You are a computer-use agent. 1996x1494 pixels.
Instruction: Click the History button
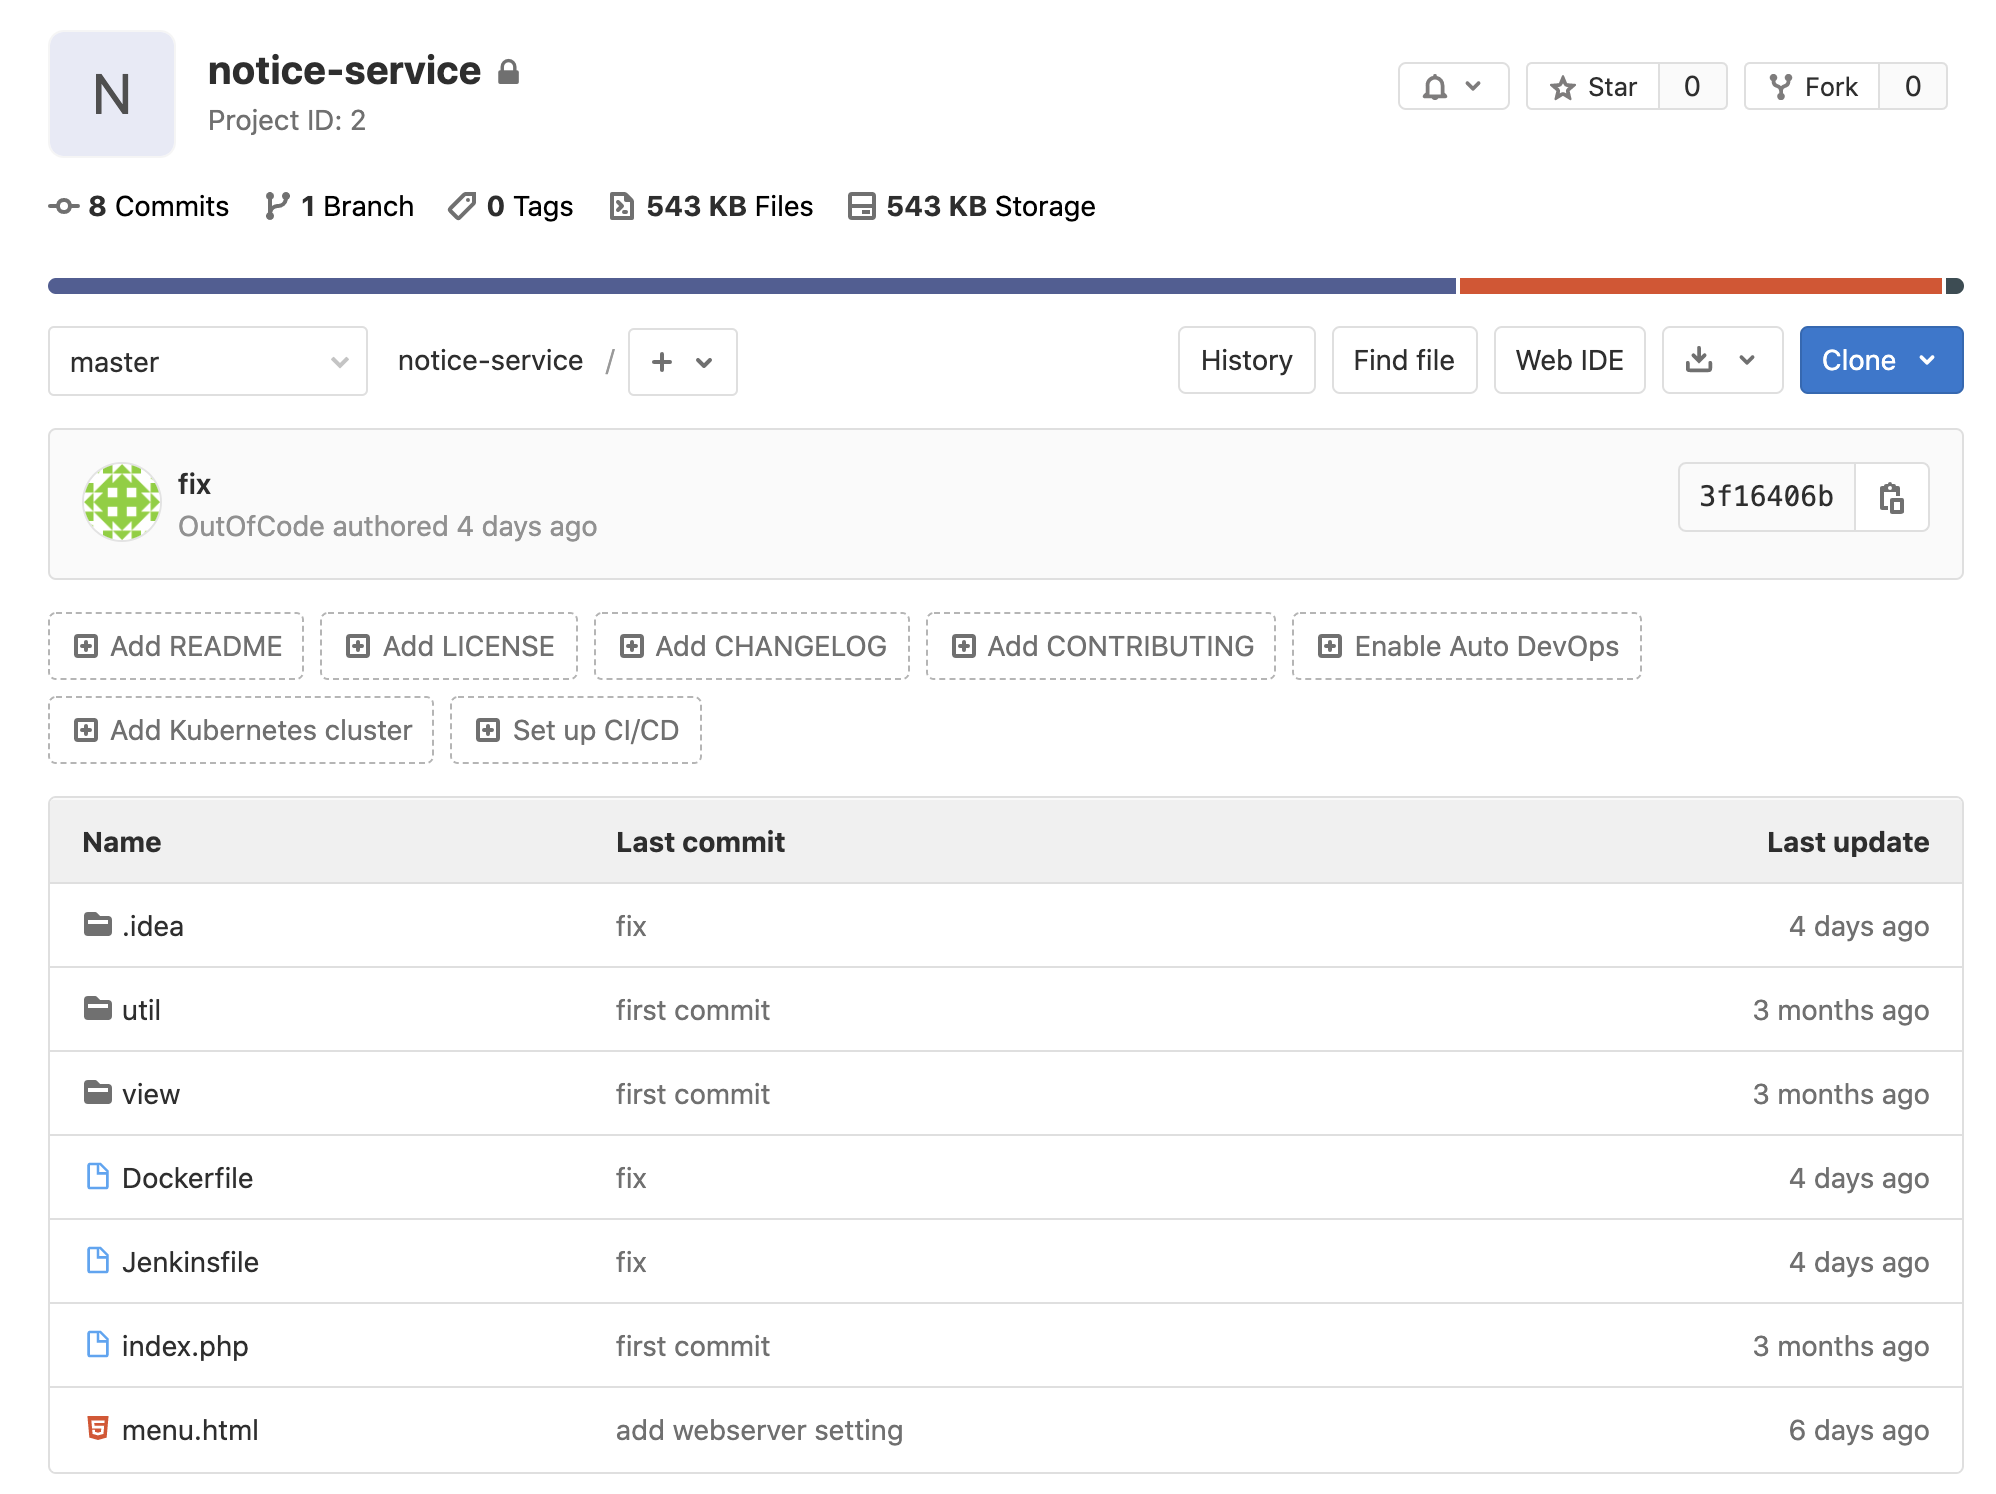click(x=1246, y=360)
